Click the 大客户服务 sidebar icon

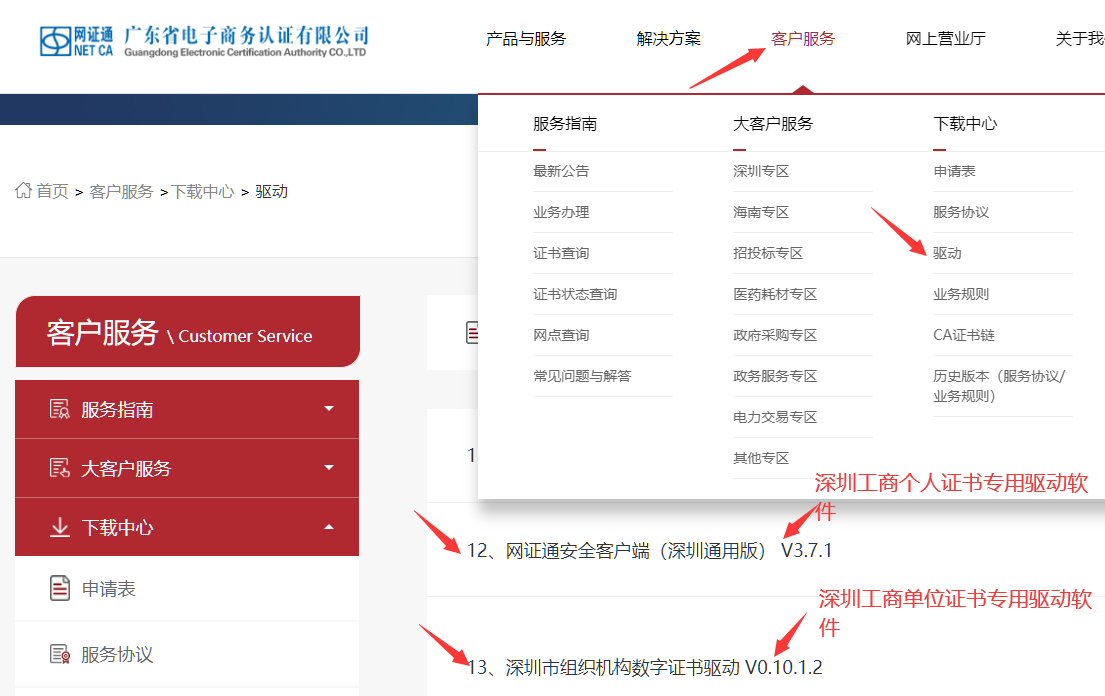point(59,468)
